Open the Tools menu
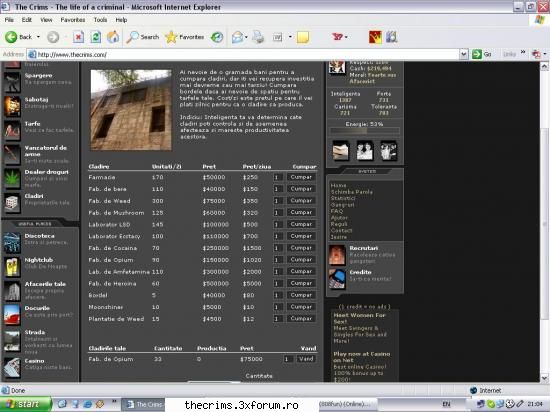 coord(100,20)
